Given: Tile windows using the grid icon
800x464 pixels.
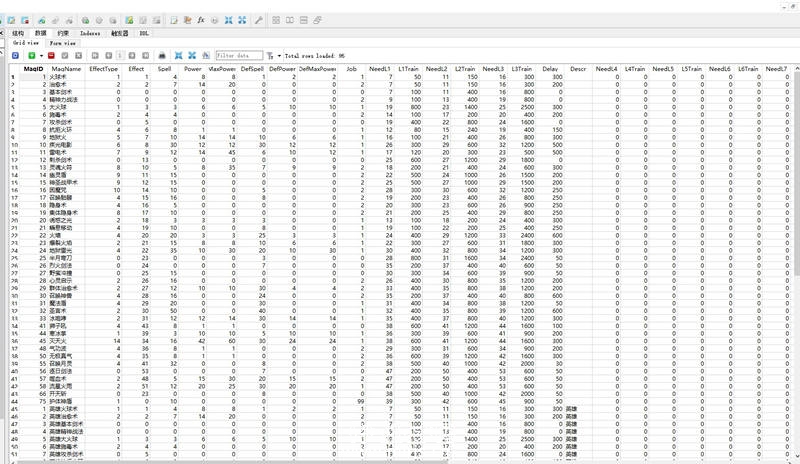Looking at the screenshot, I should click(276, 20).
